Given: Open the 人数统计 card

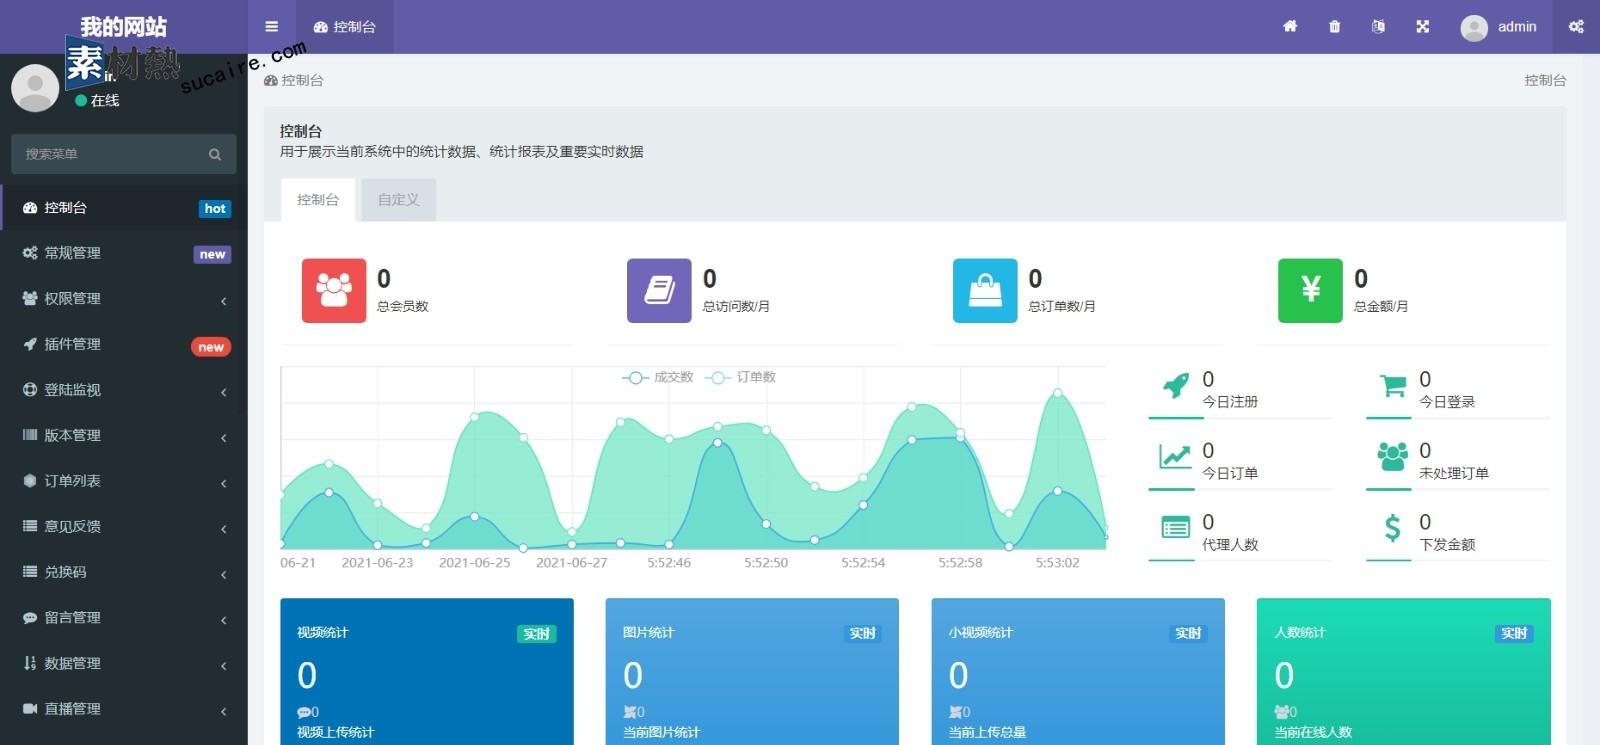Looking at the screenshot, I should [1404, 671].
